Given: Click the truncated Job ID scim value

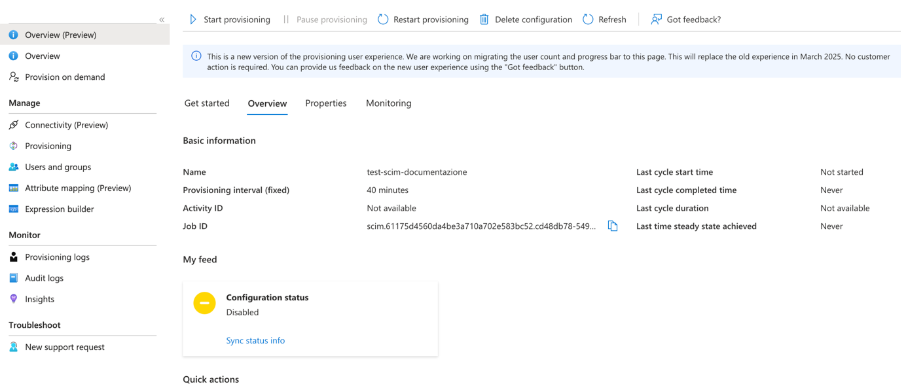Looking at the screenshot, I should point(482,226).
